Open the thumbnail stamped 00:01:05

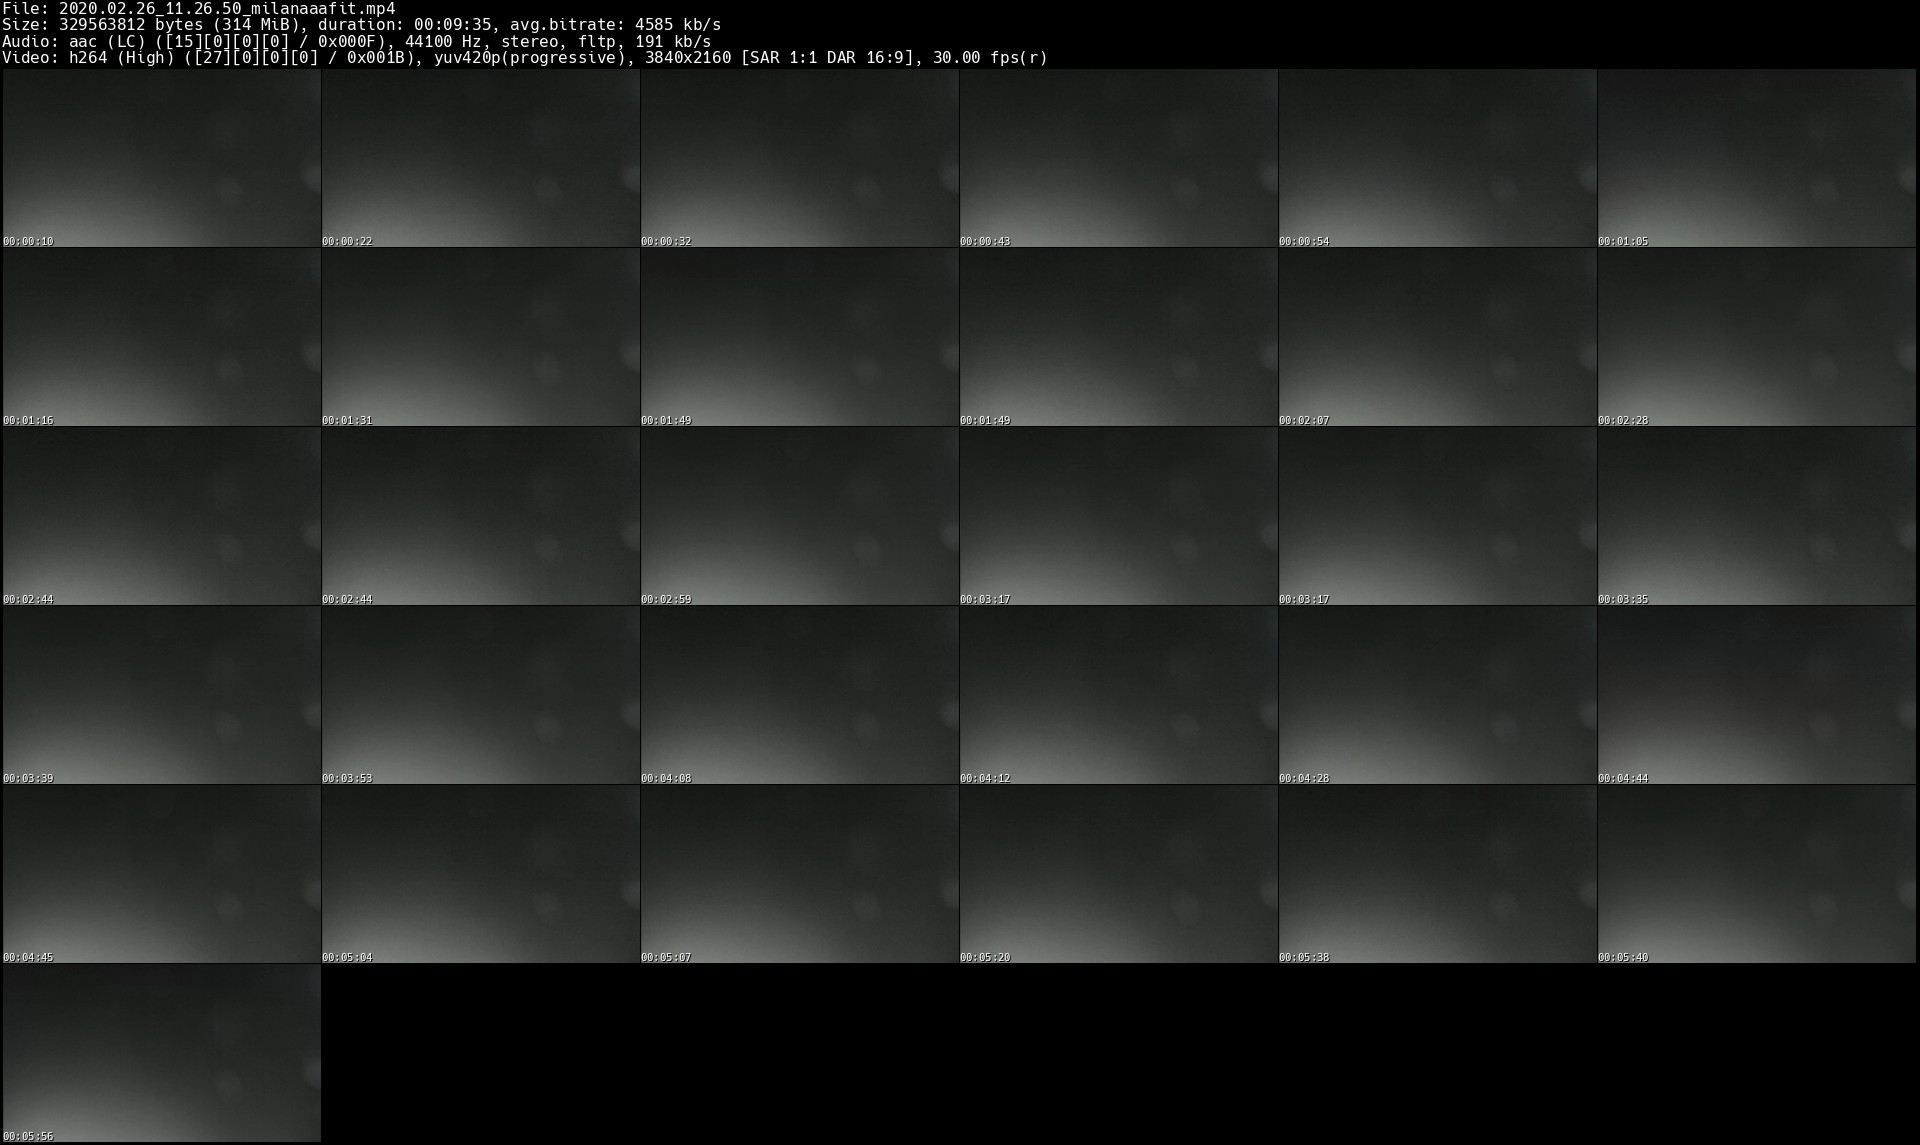tap(1756, 158)
